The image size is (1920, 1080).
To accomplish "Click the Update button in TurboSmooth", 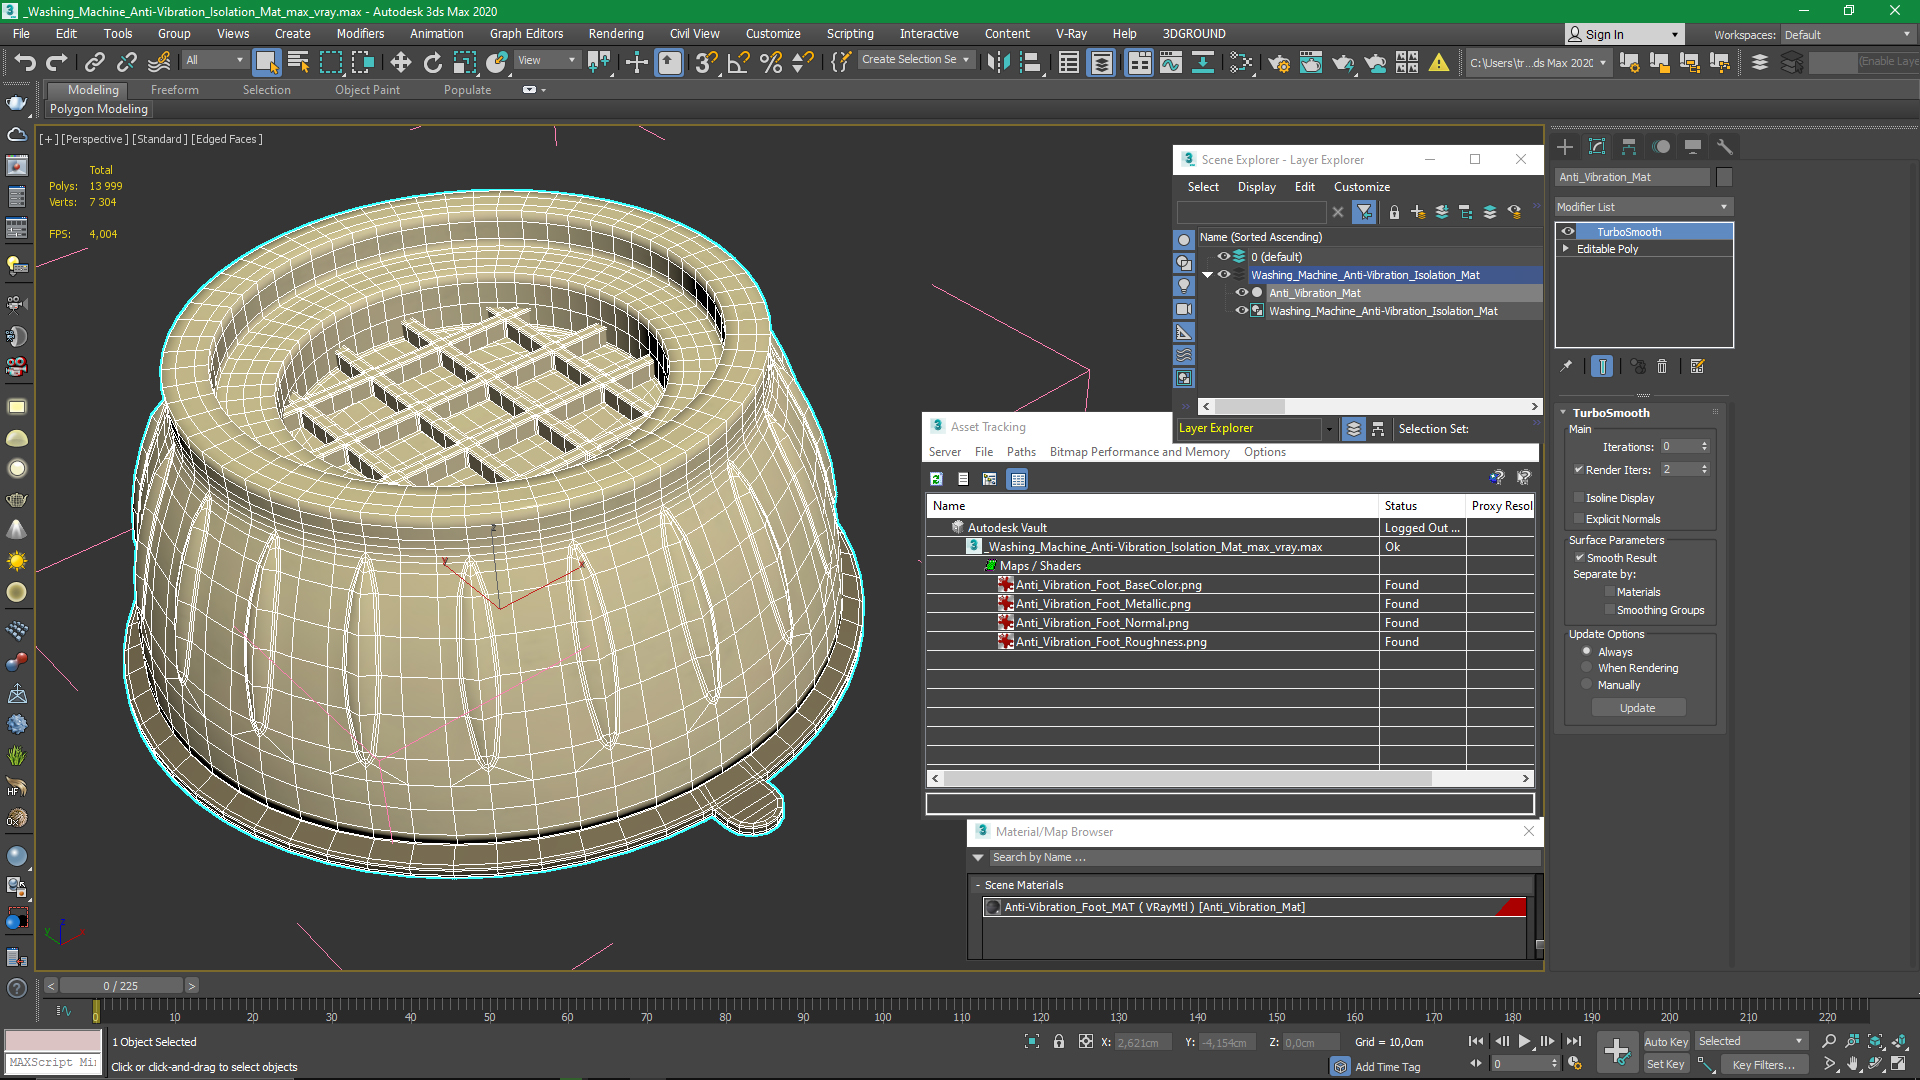I will click(1638, 707).
